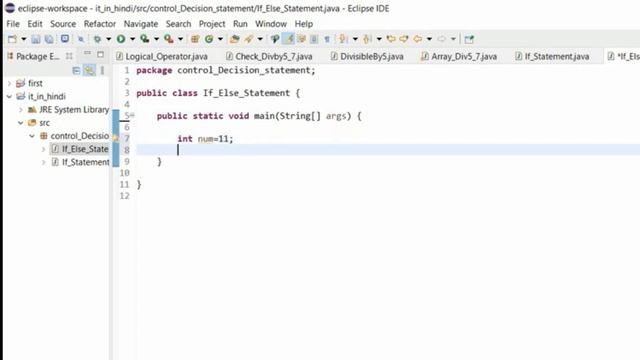Click the Pin Editor toolbar icon
640x360 pixels.
pyautogui.click(x=469, y=39)
